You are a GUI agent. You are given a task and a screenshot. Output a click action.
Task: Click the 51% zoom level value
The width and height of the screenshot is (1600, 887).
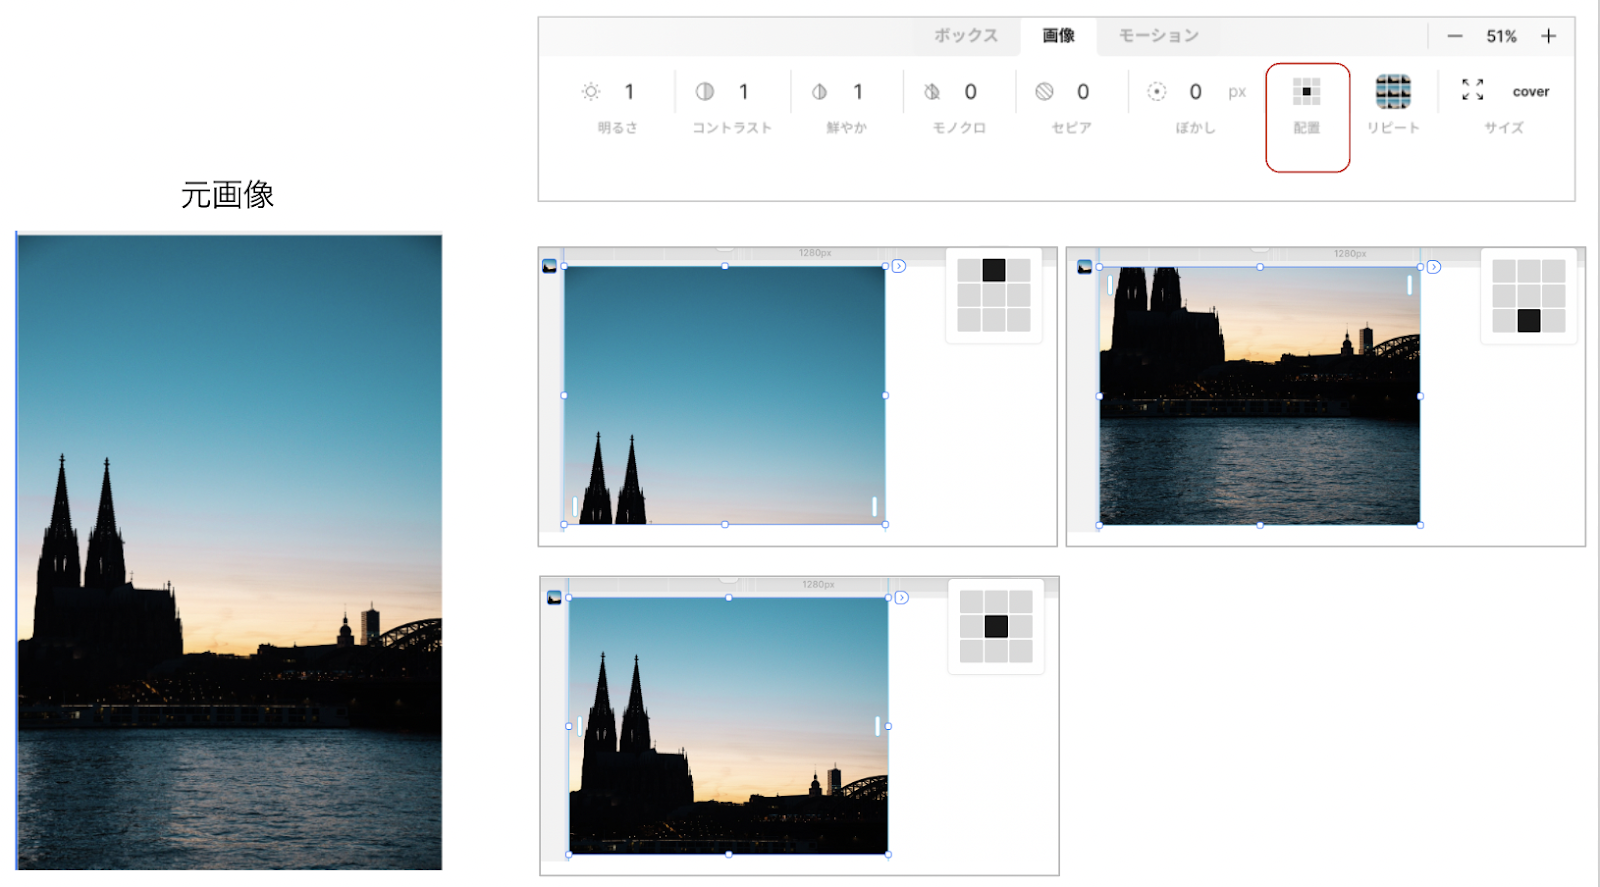[1501, 36]
